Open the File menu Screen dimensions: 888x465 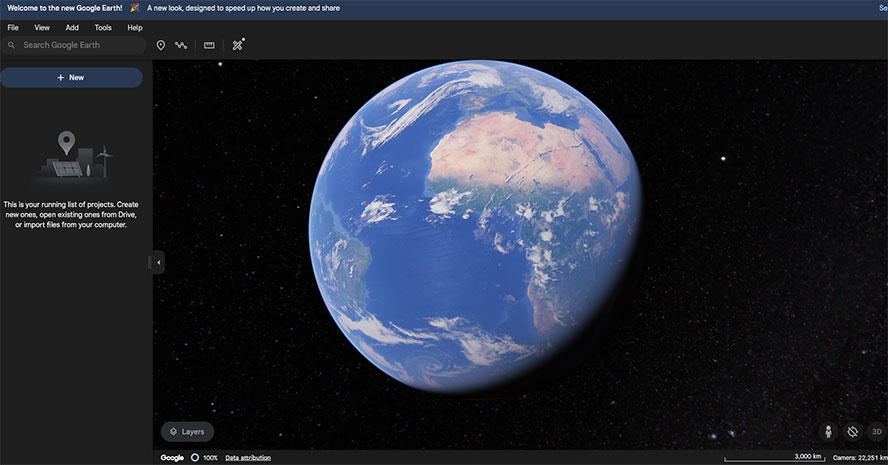(x=13, y=27)
